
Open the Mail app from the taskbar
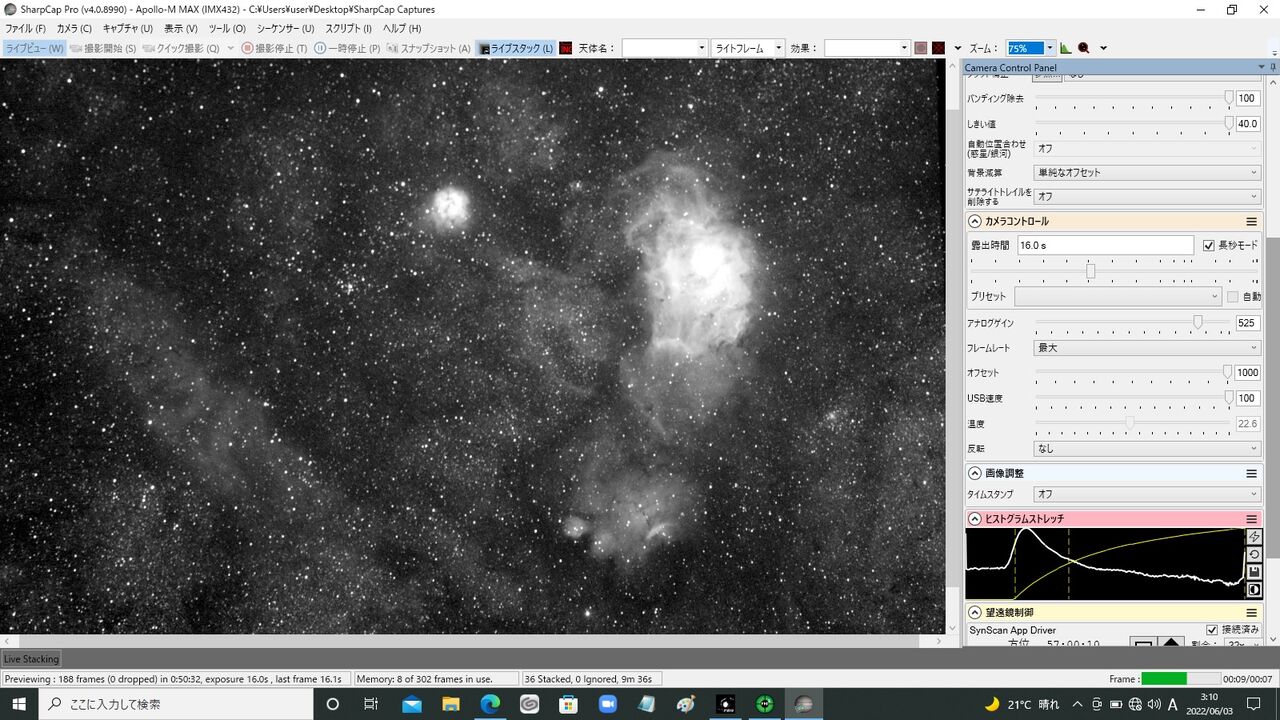click(x=411, y=704)
